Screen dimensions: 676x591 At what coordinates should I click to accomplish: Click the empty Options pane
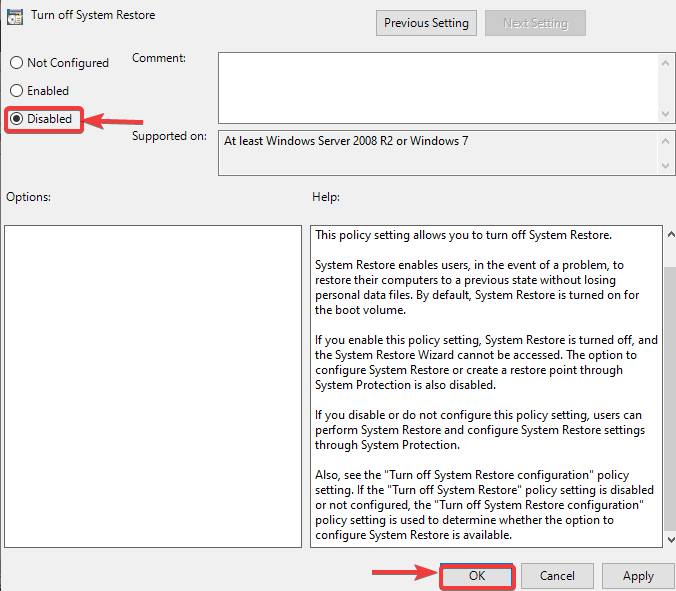[x=153, y=386]
